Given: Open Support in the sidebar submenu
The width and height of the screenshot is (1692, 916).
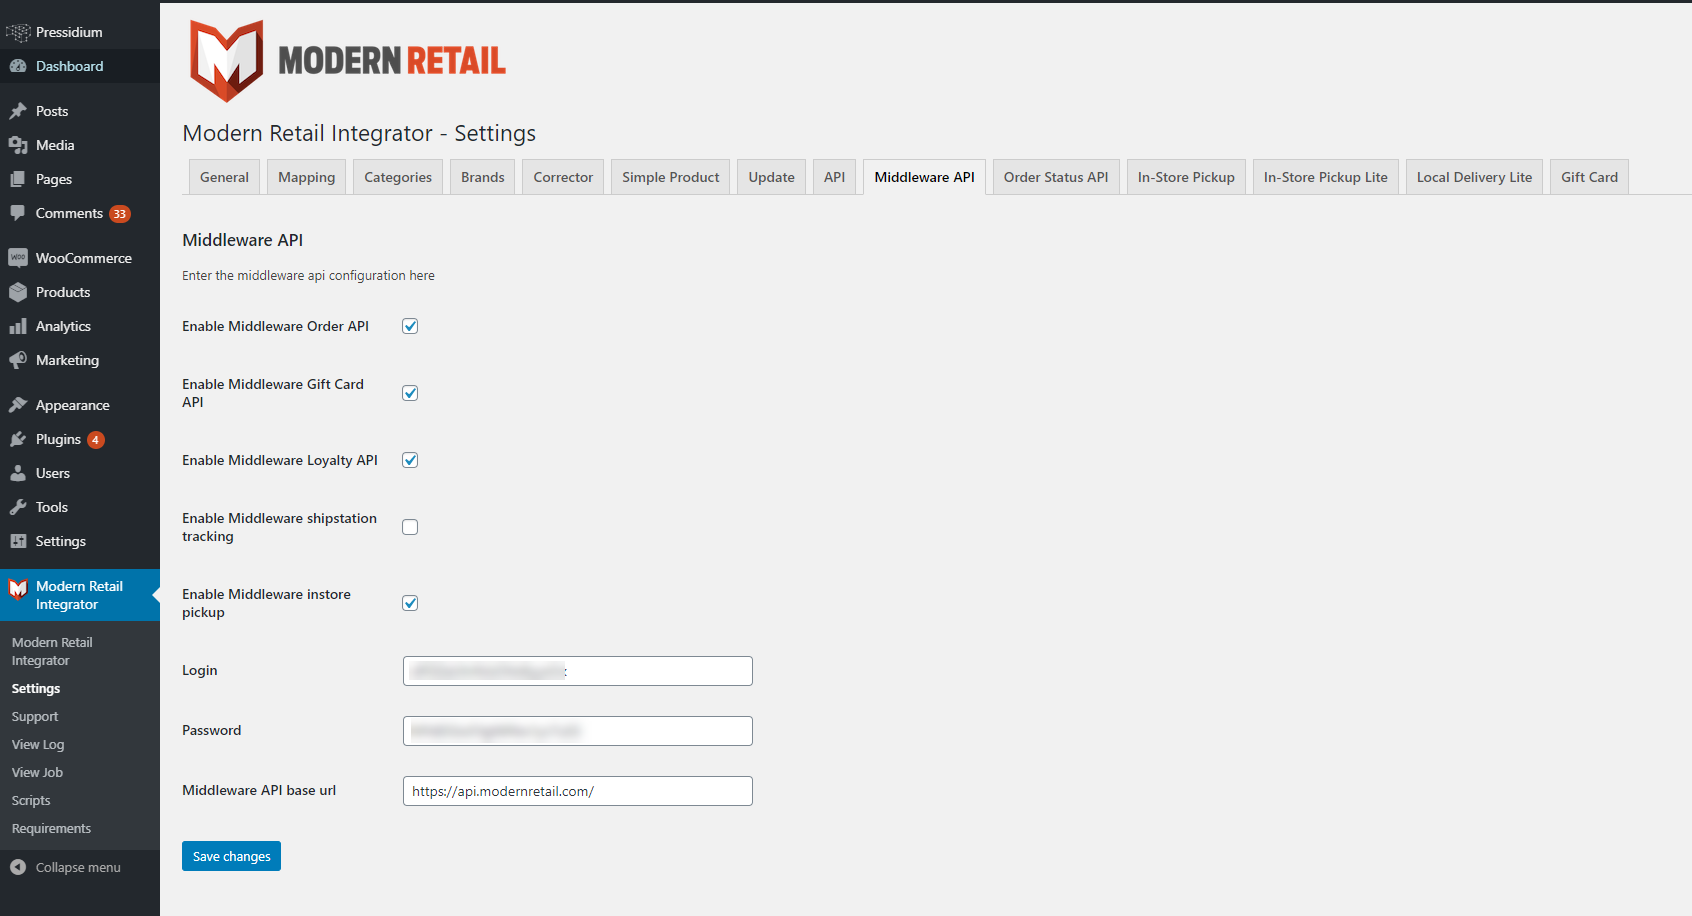Looking at the screenshot, I should [35, 717].
